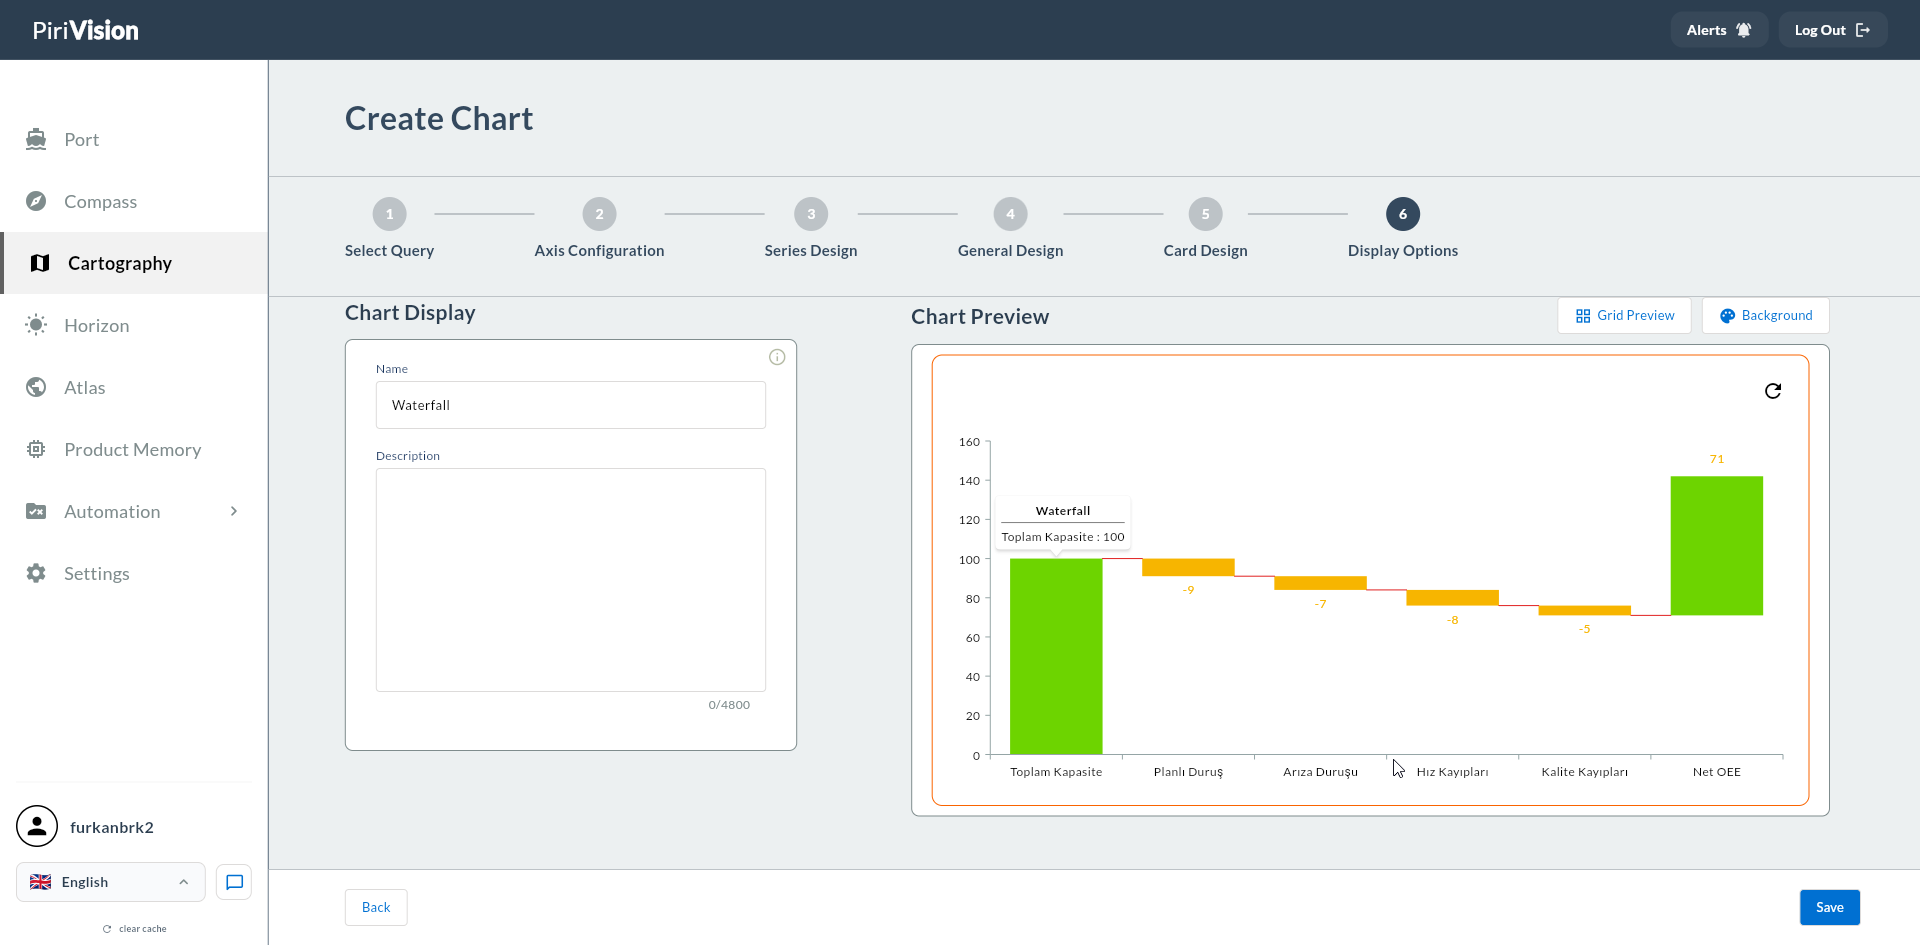Open the English language dropdown
This screenshot has width=1920, height=945.
(111, 882)
